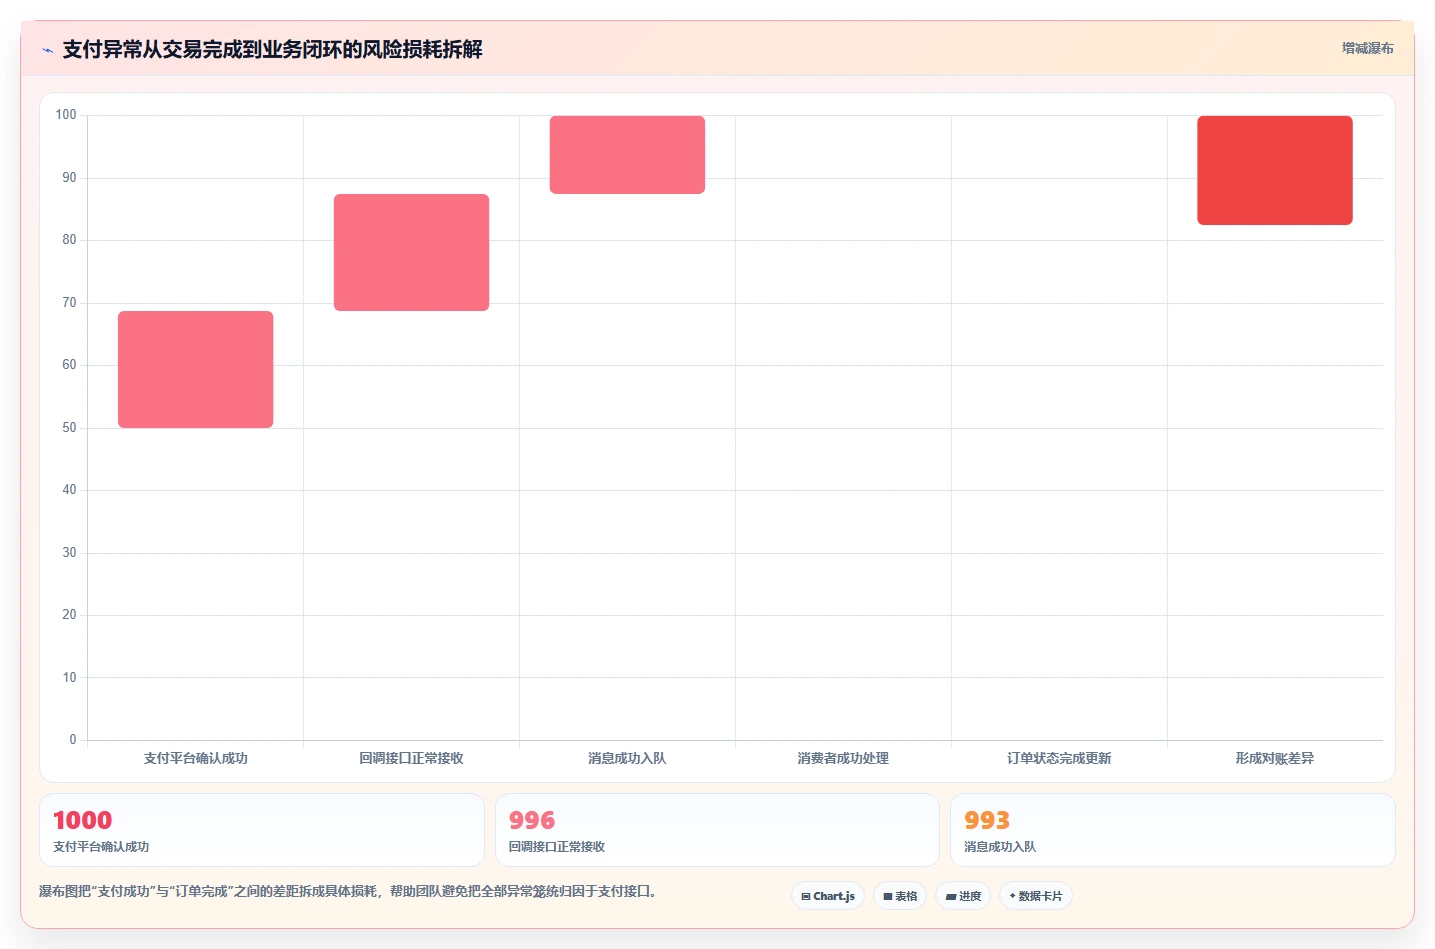Image resolution: width=1435 pixels, height=949 pixels.
Task: Click the 消息成功入队 waterfall bar
Action: [627, 155]
